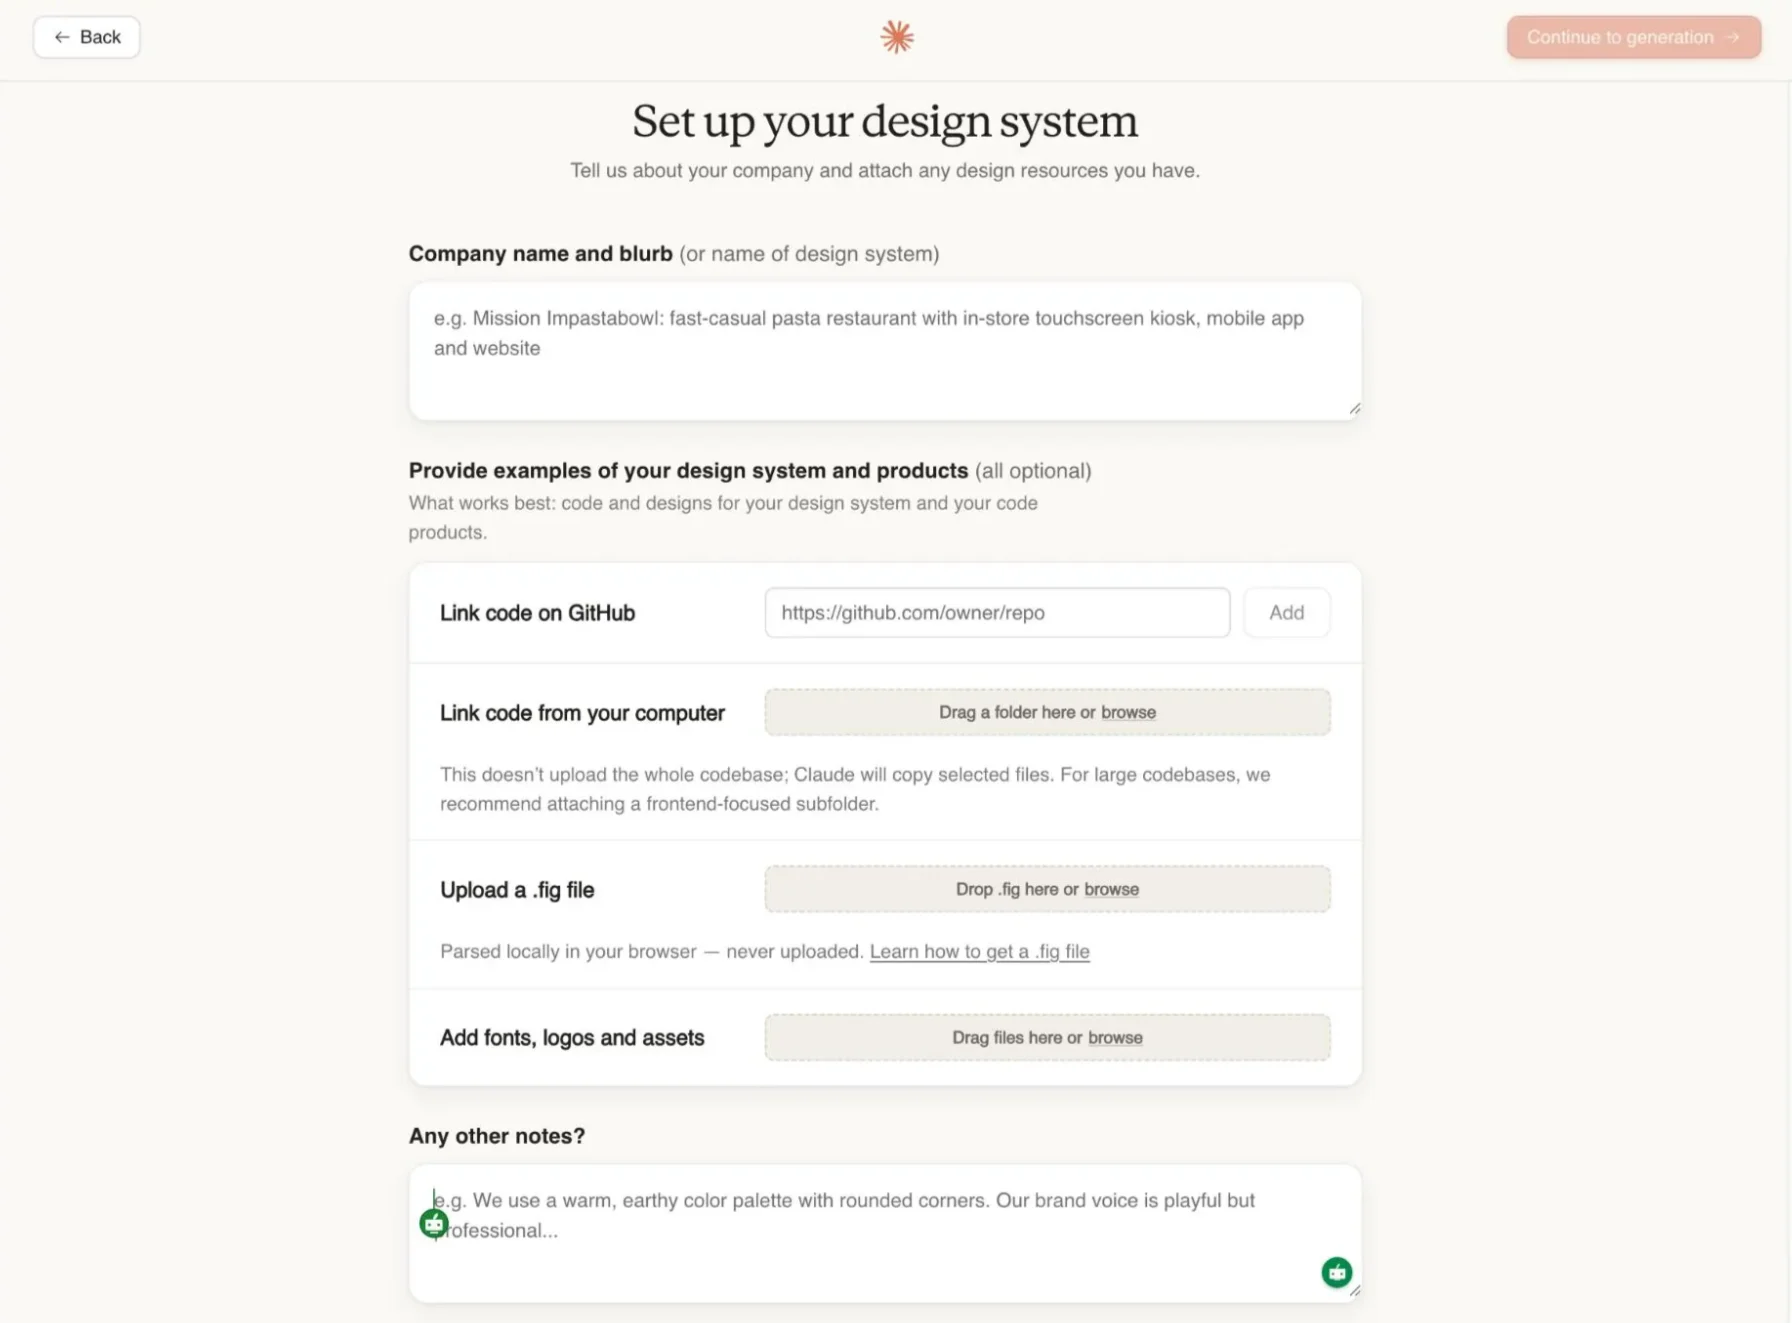Click the 'Parsed locally in your browser' note
This screenshot has width=1792, height=1323.
click(x=652, y=952)
